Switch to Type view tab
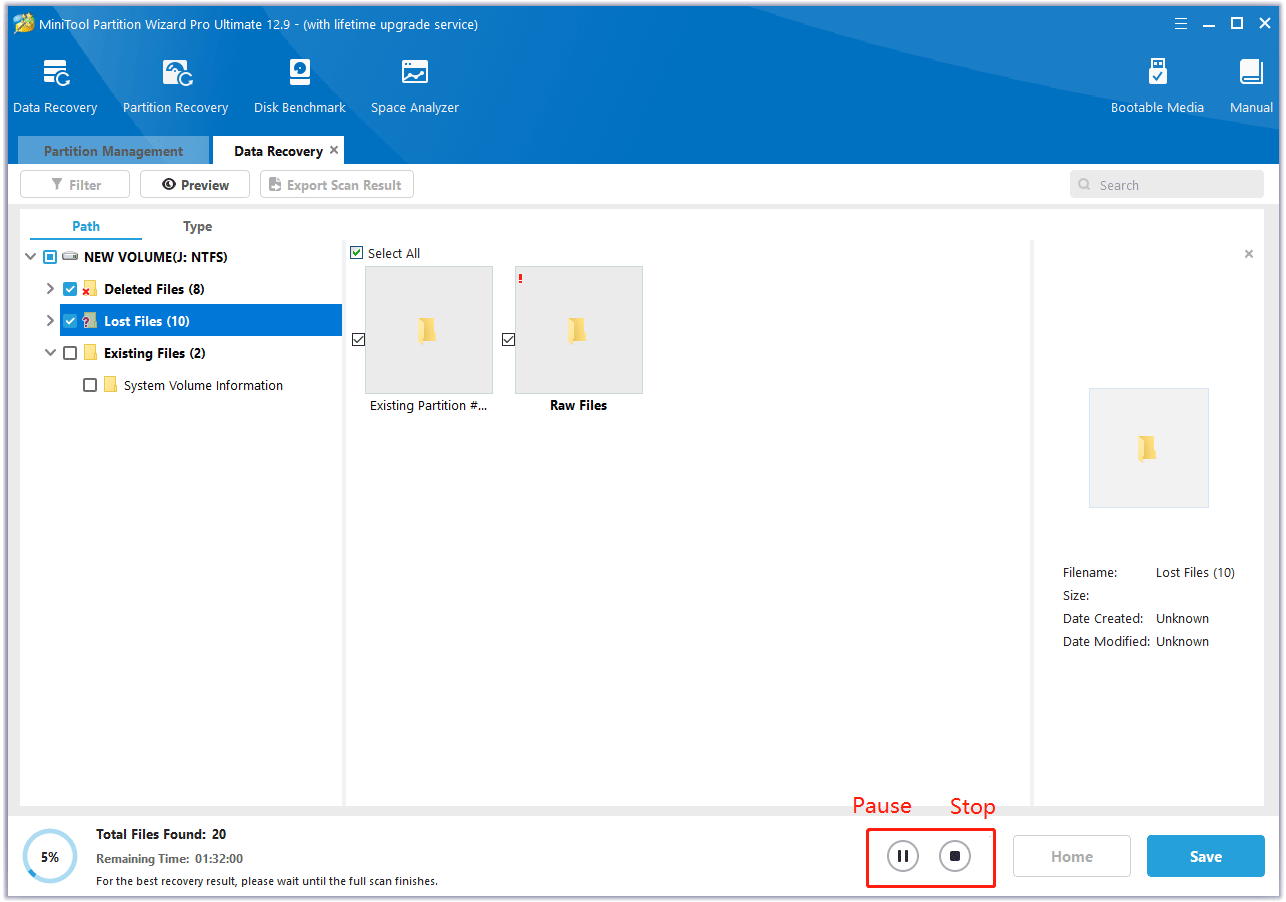Image resolution: width=1286 pixels, height=902 pixels. click(x=197, y=226)
